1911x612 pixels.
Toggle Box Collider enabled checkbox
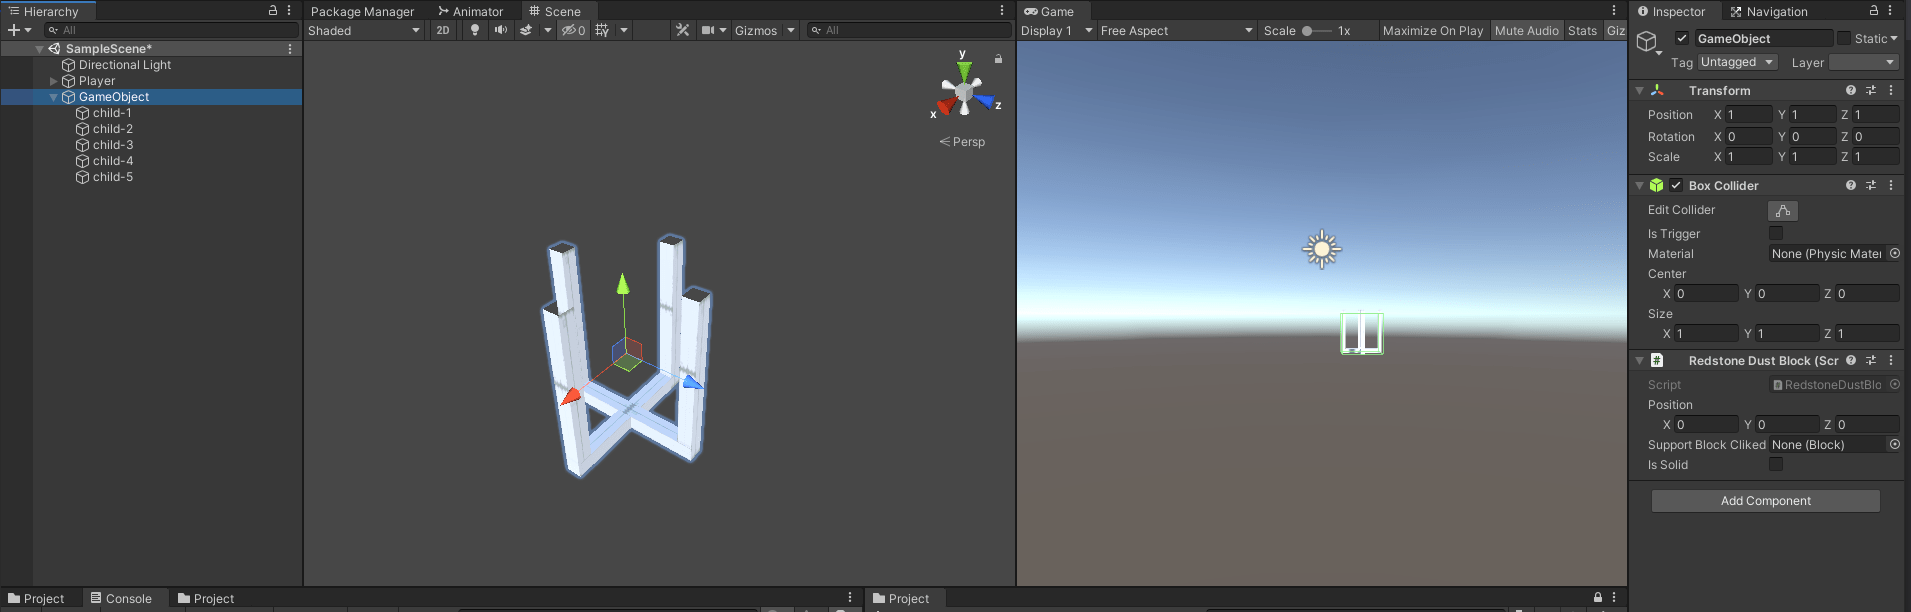point(1676,185)
